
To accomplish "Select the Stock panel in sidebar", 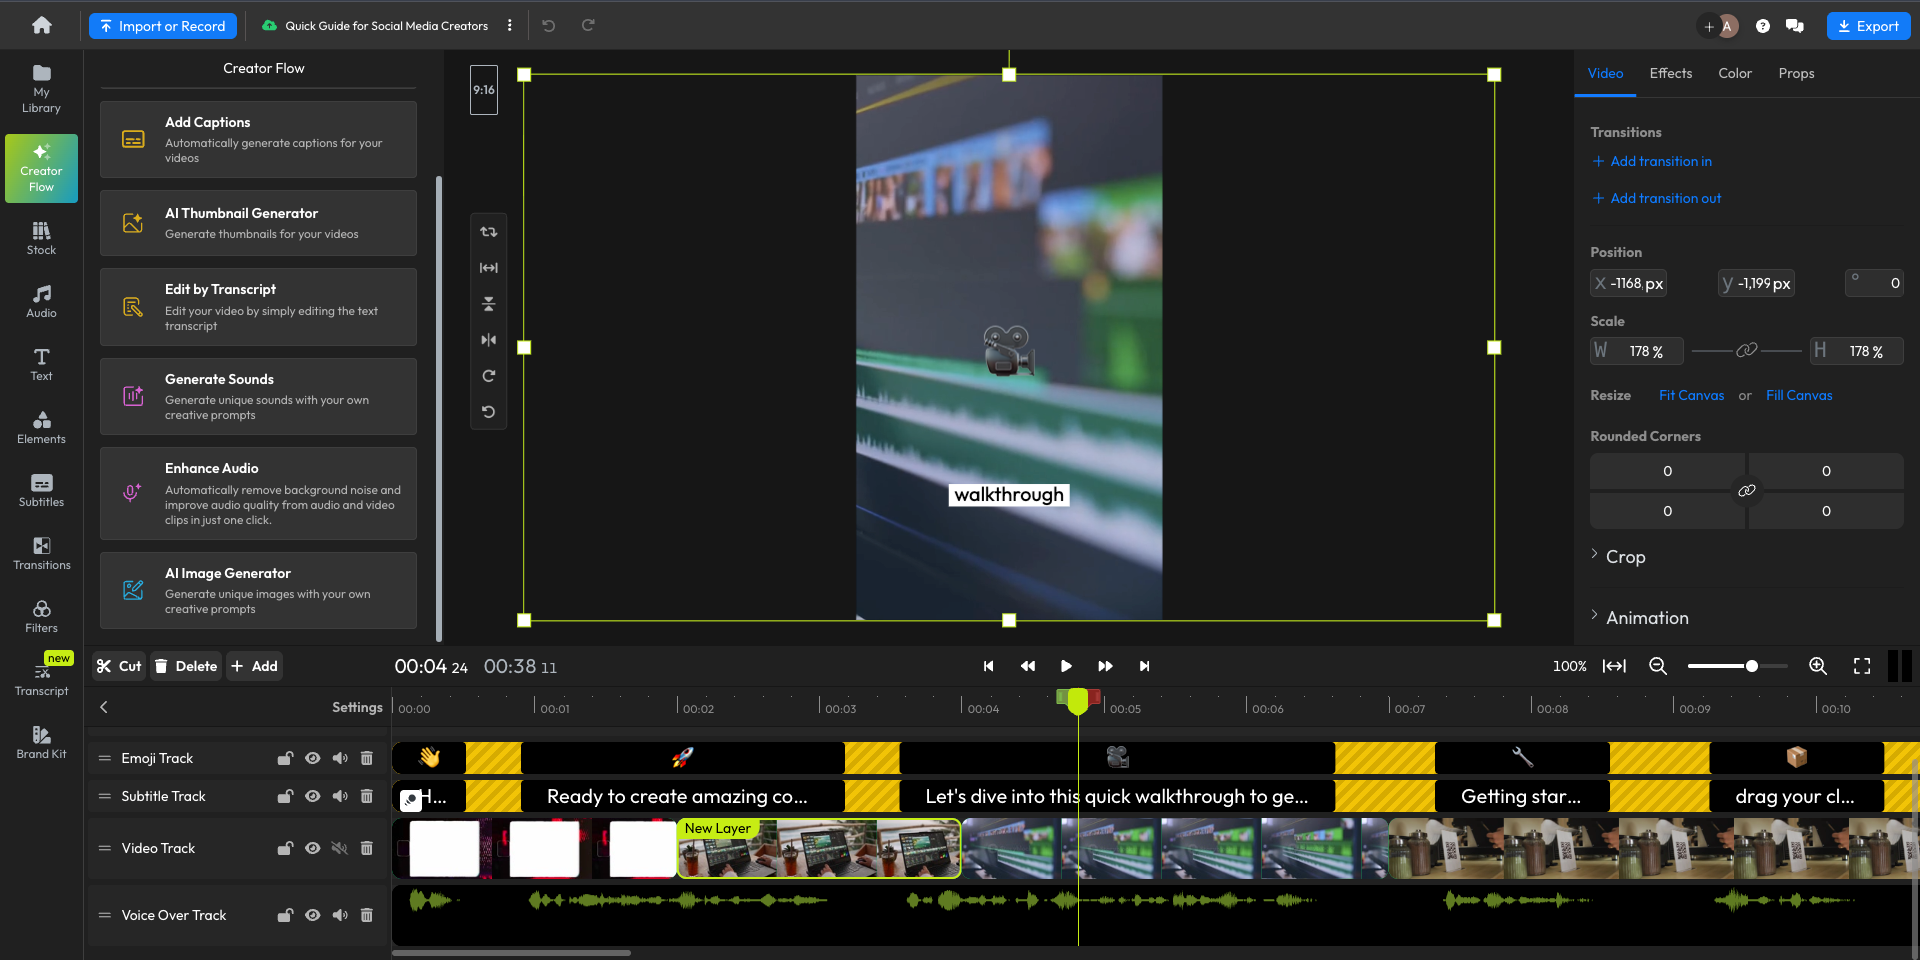I will 41,237.
